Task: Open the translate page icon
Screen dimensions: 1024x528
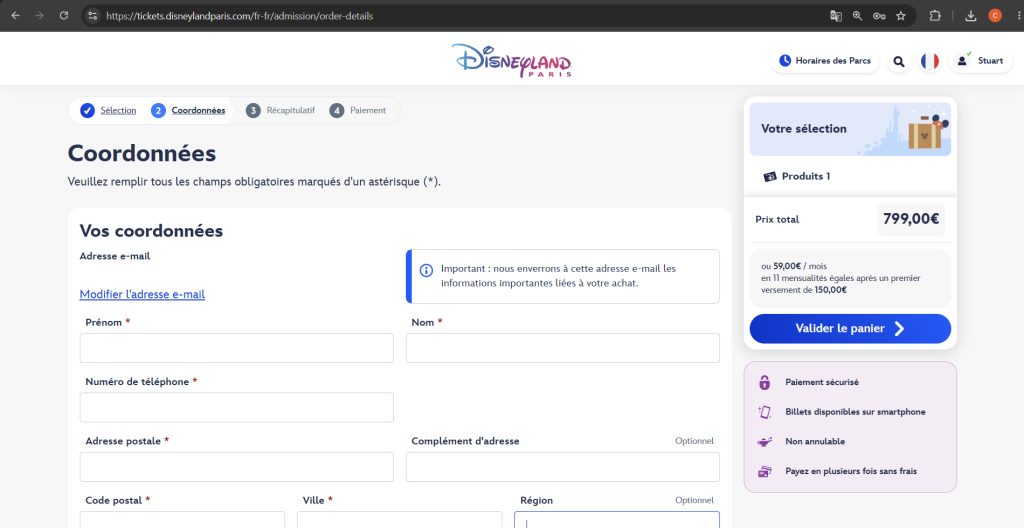Action: [x=836, y=16]
